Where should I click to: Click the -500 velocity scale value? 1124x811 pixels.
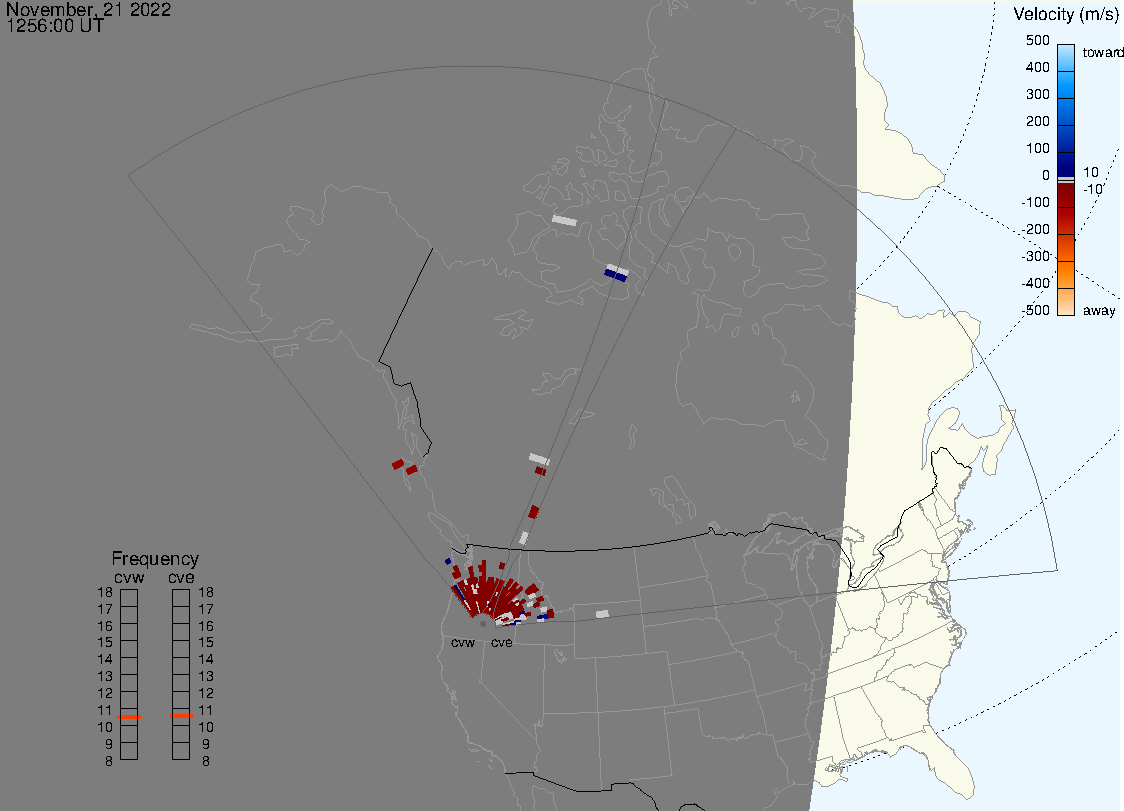[1036, 310]
